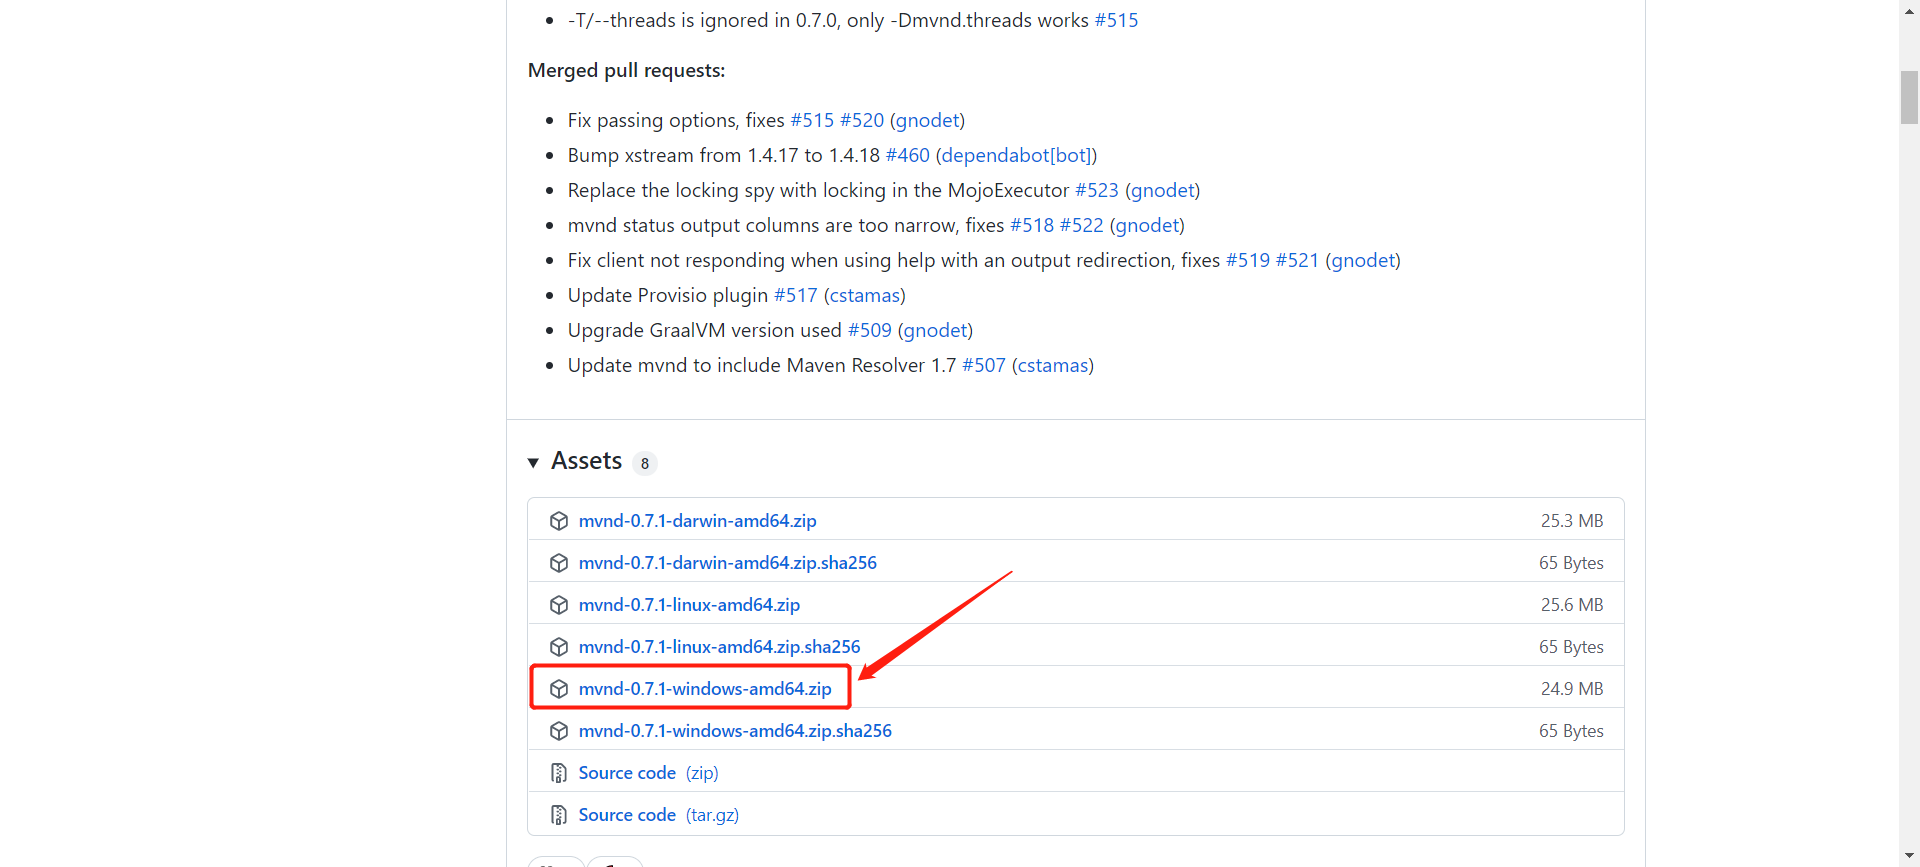Click package icon beside mvnd-0.7.1-linux-amd64.zip
This screenshot has height=867, width=1920.
(559, 605)
